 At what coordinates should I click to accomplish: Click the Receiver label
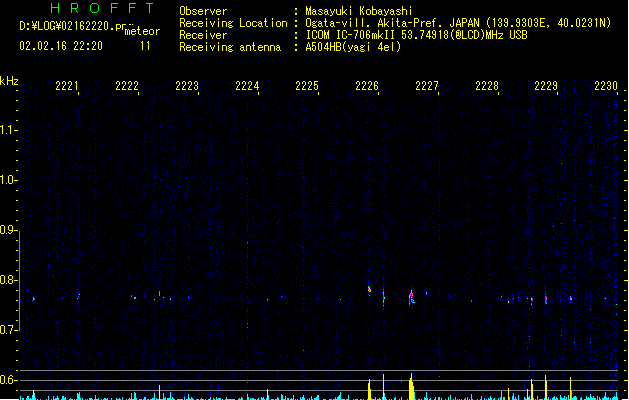203,35
